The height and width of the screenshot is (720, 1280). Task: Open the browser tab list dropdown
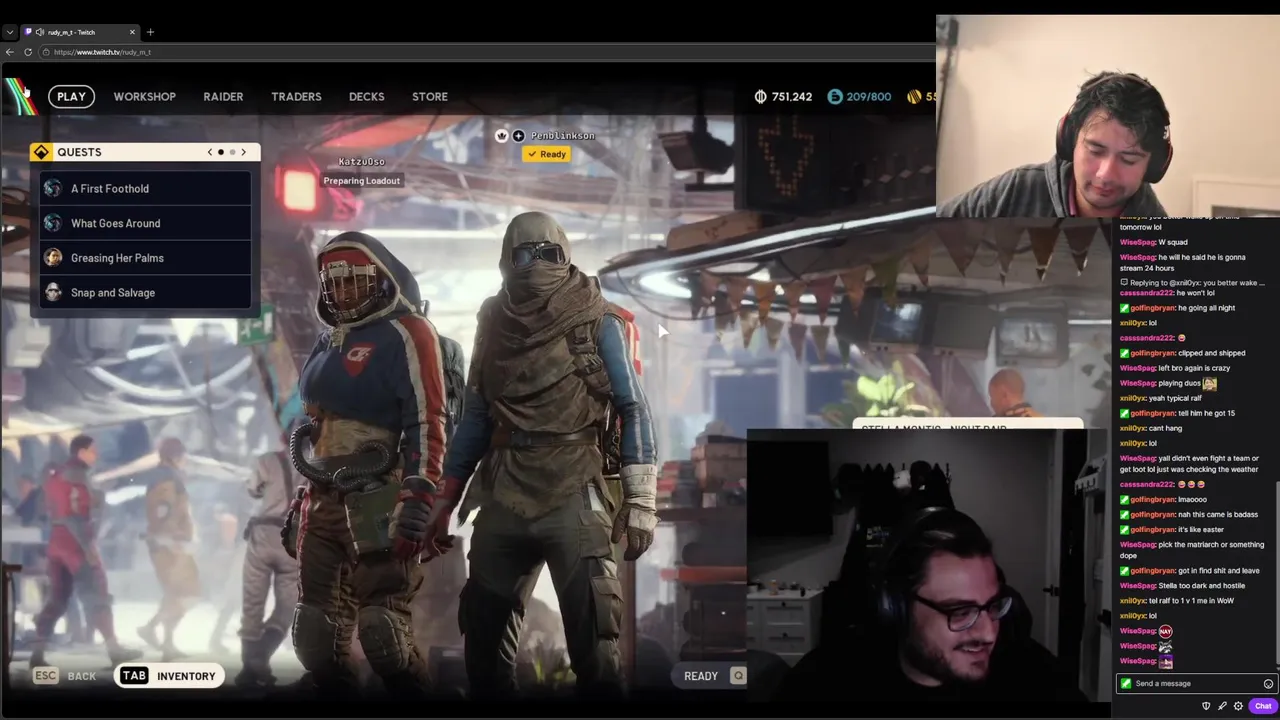(x=10, y=32)
